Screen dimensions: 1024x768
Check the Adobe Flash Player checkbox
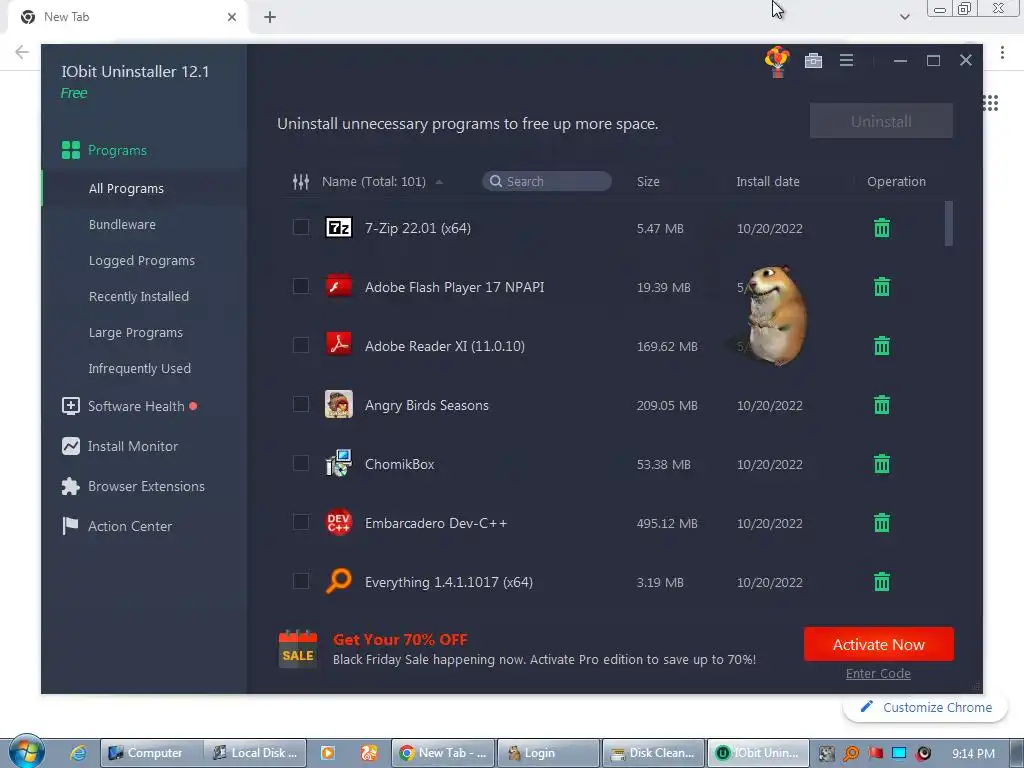pos(300,286)
